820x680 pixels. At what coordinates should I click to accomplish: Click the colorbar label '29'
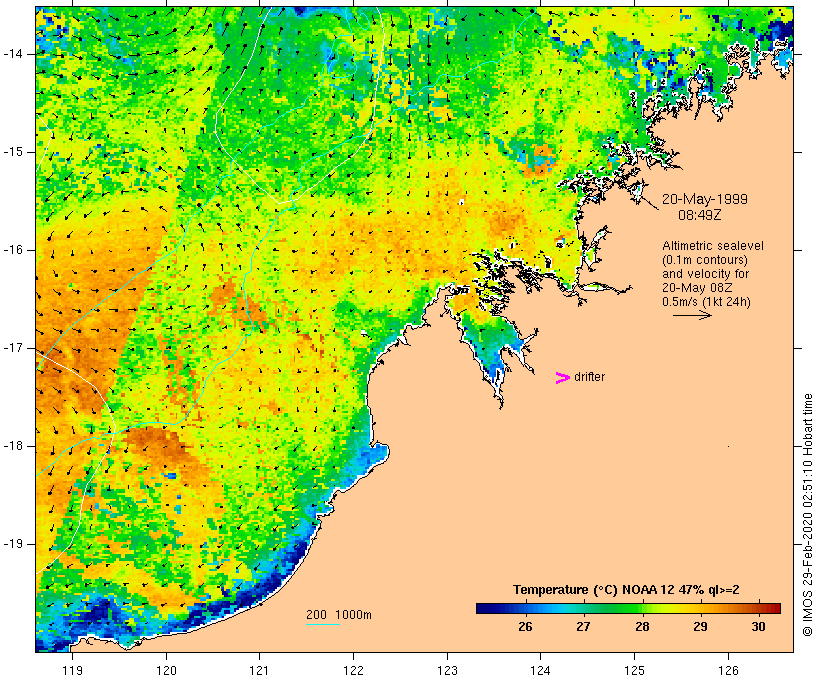(700, 627)
